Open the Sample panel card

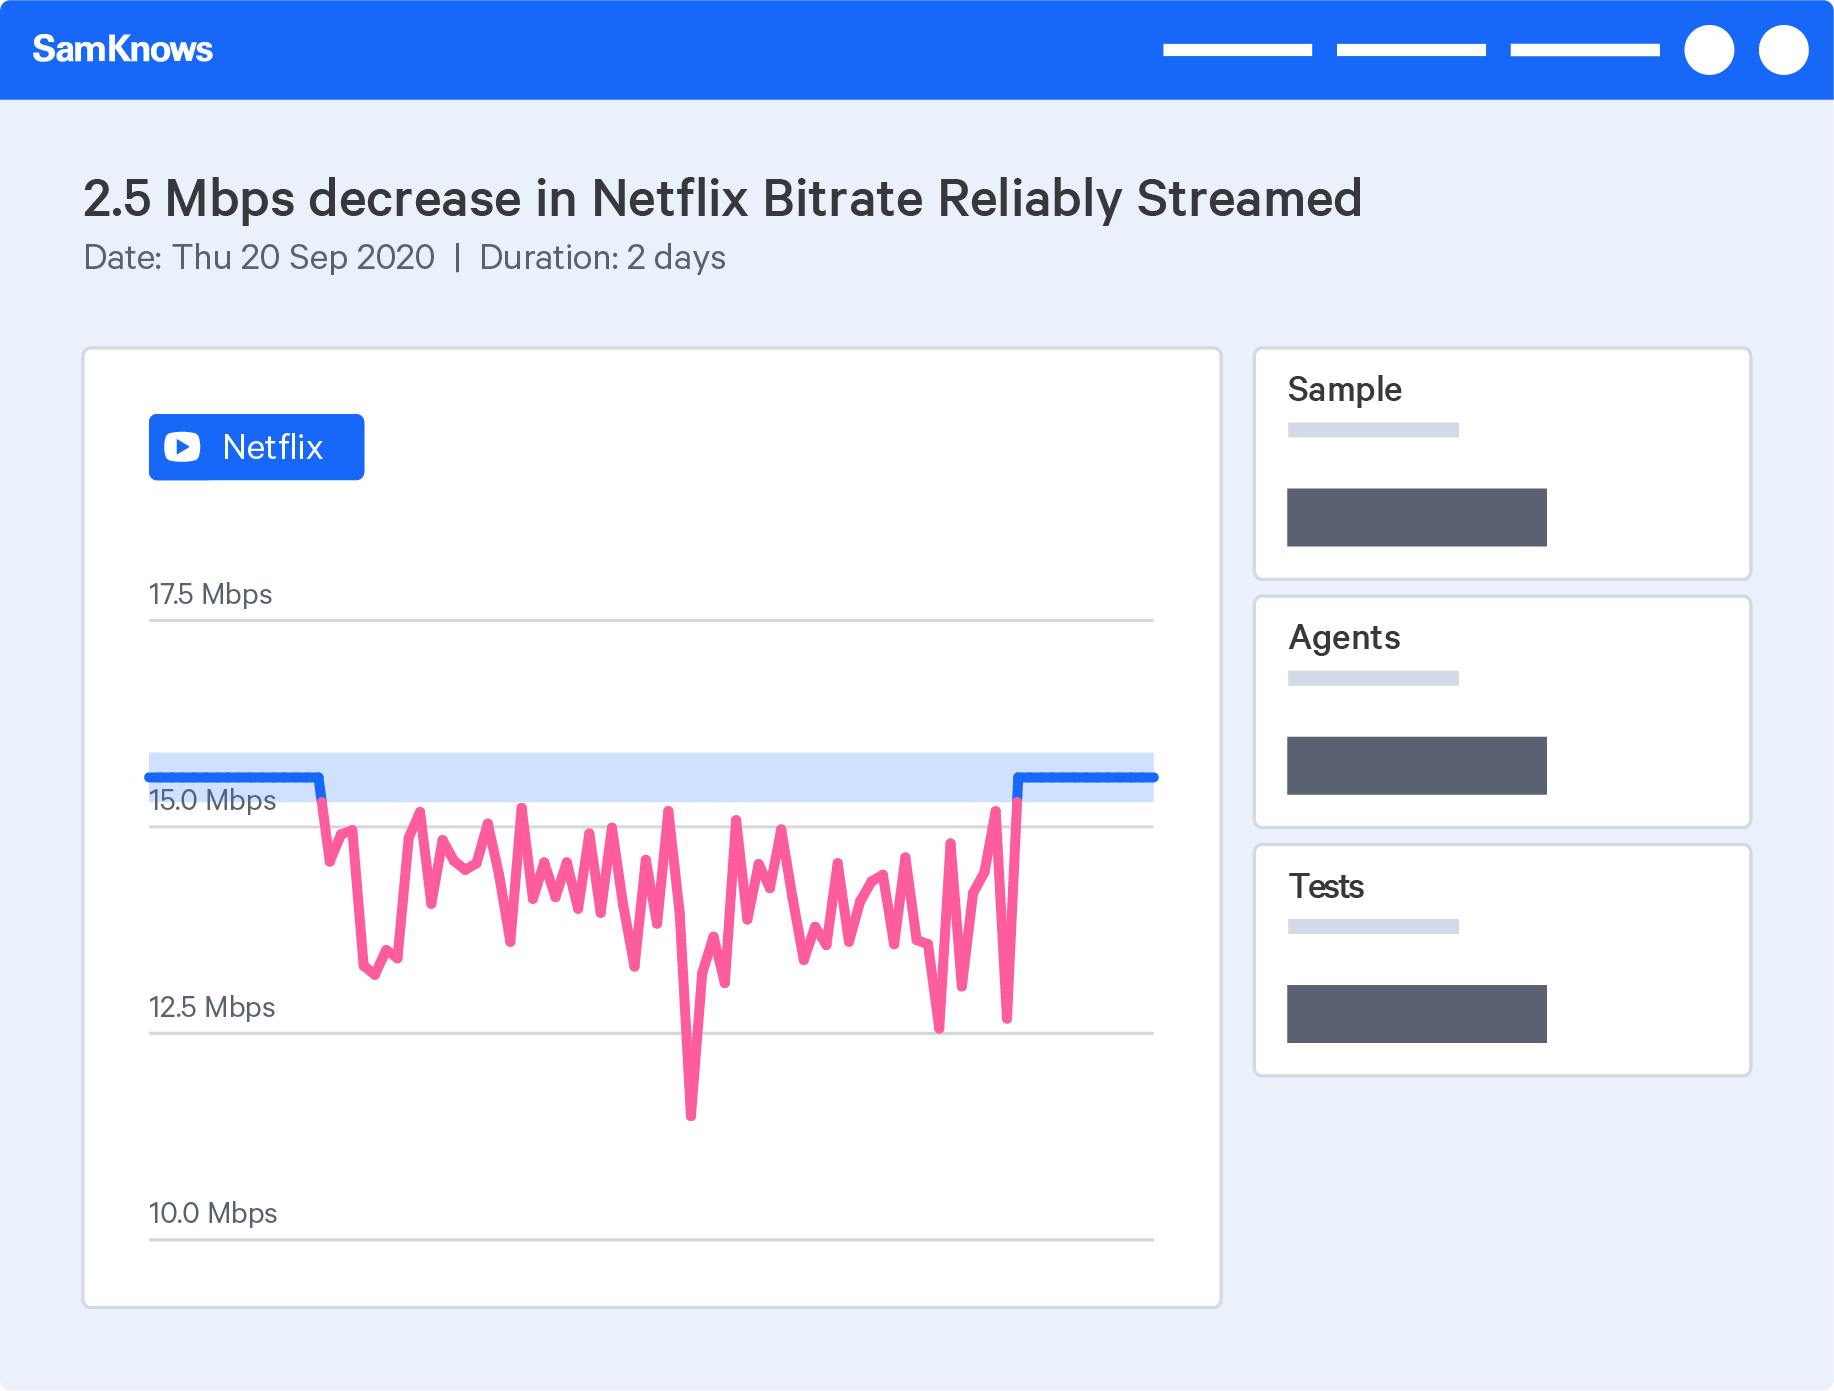point(1502,463)
